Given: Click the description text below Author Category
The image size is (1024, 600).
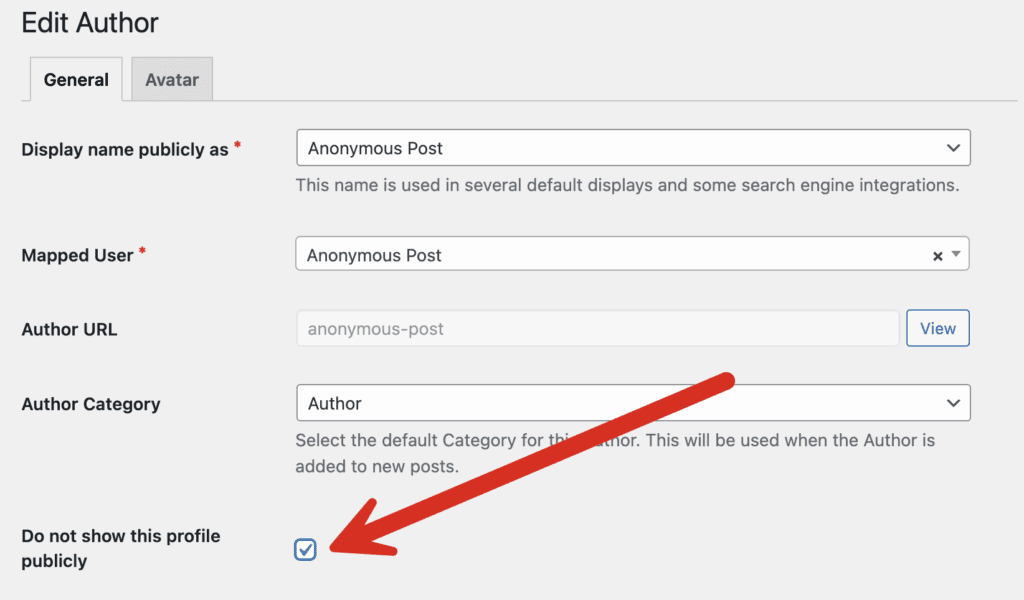Looking at the screenshot, I should click(x=615, y=453).
